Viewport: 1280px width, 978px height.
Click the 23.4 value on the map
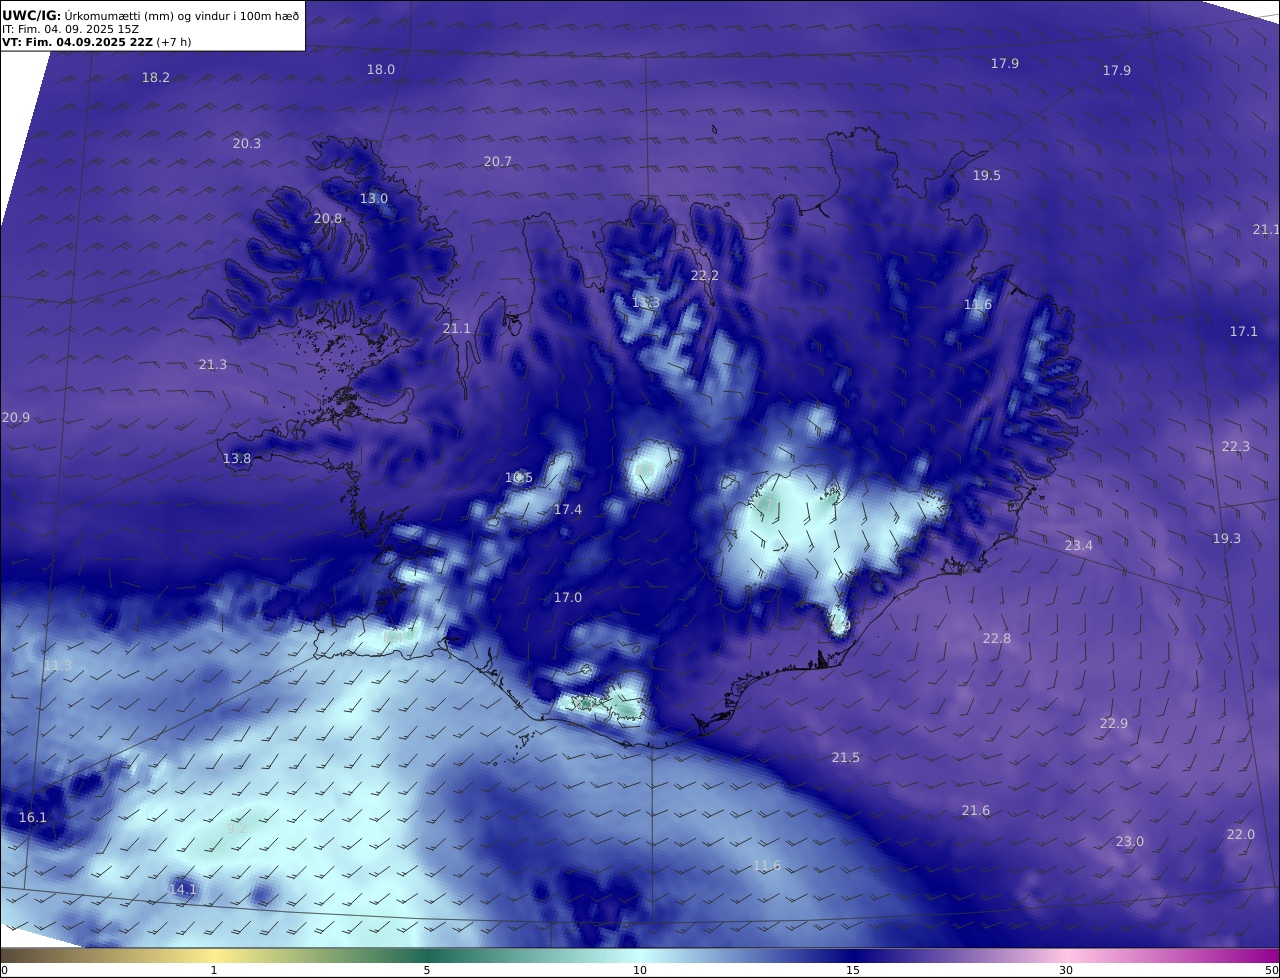click(1079, 545)
